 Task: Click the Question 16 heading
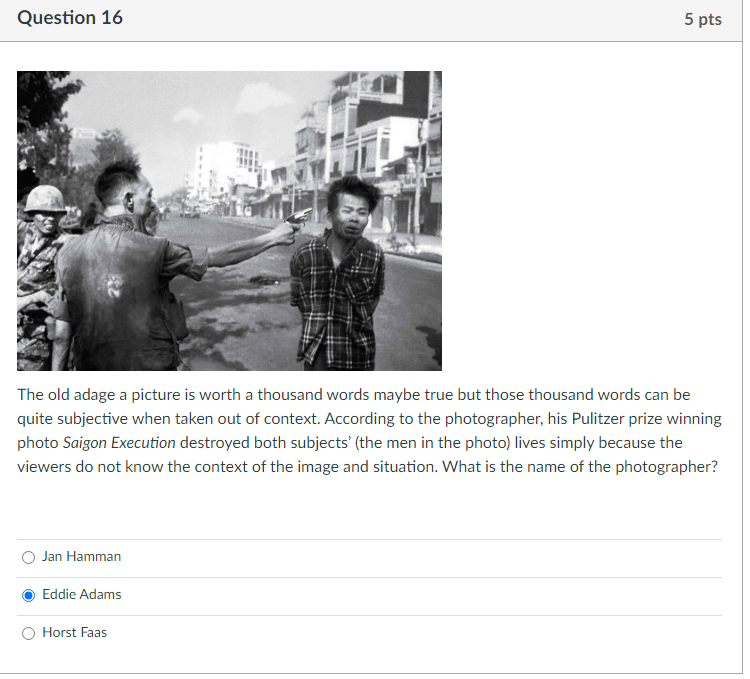point(70,18)
